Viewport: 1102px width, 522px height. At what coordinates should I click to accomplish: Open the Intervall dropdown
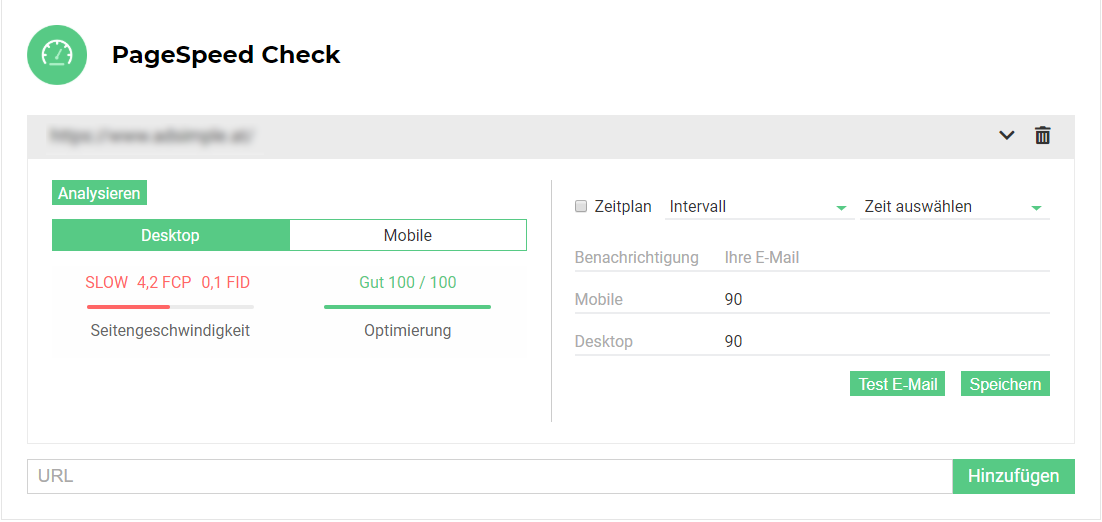pyautogui.click(x=758, y=207)
